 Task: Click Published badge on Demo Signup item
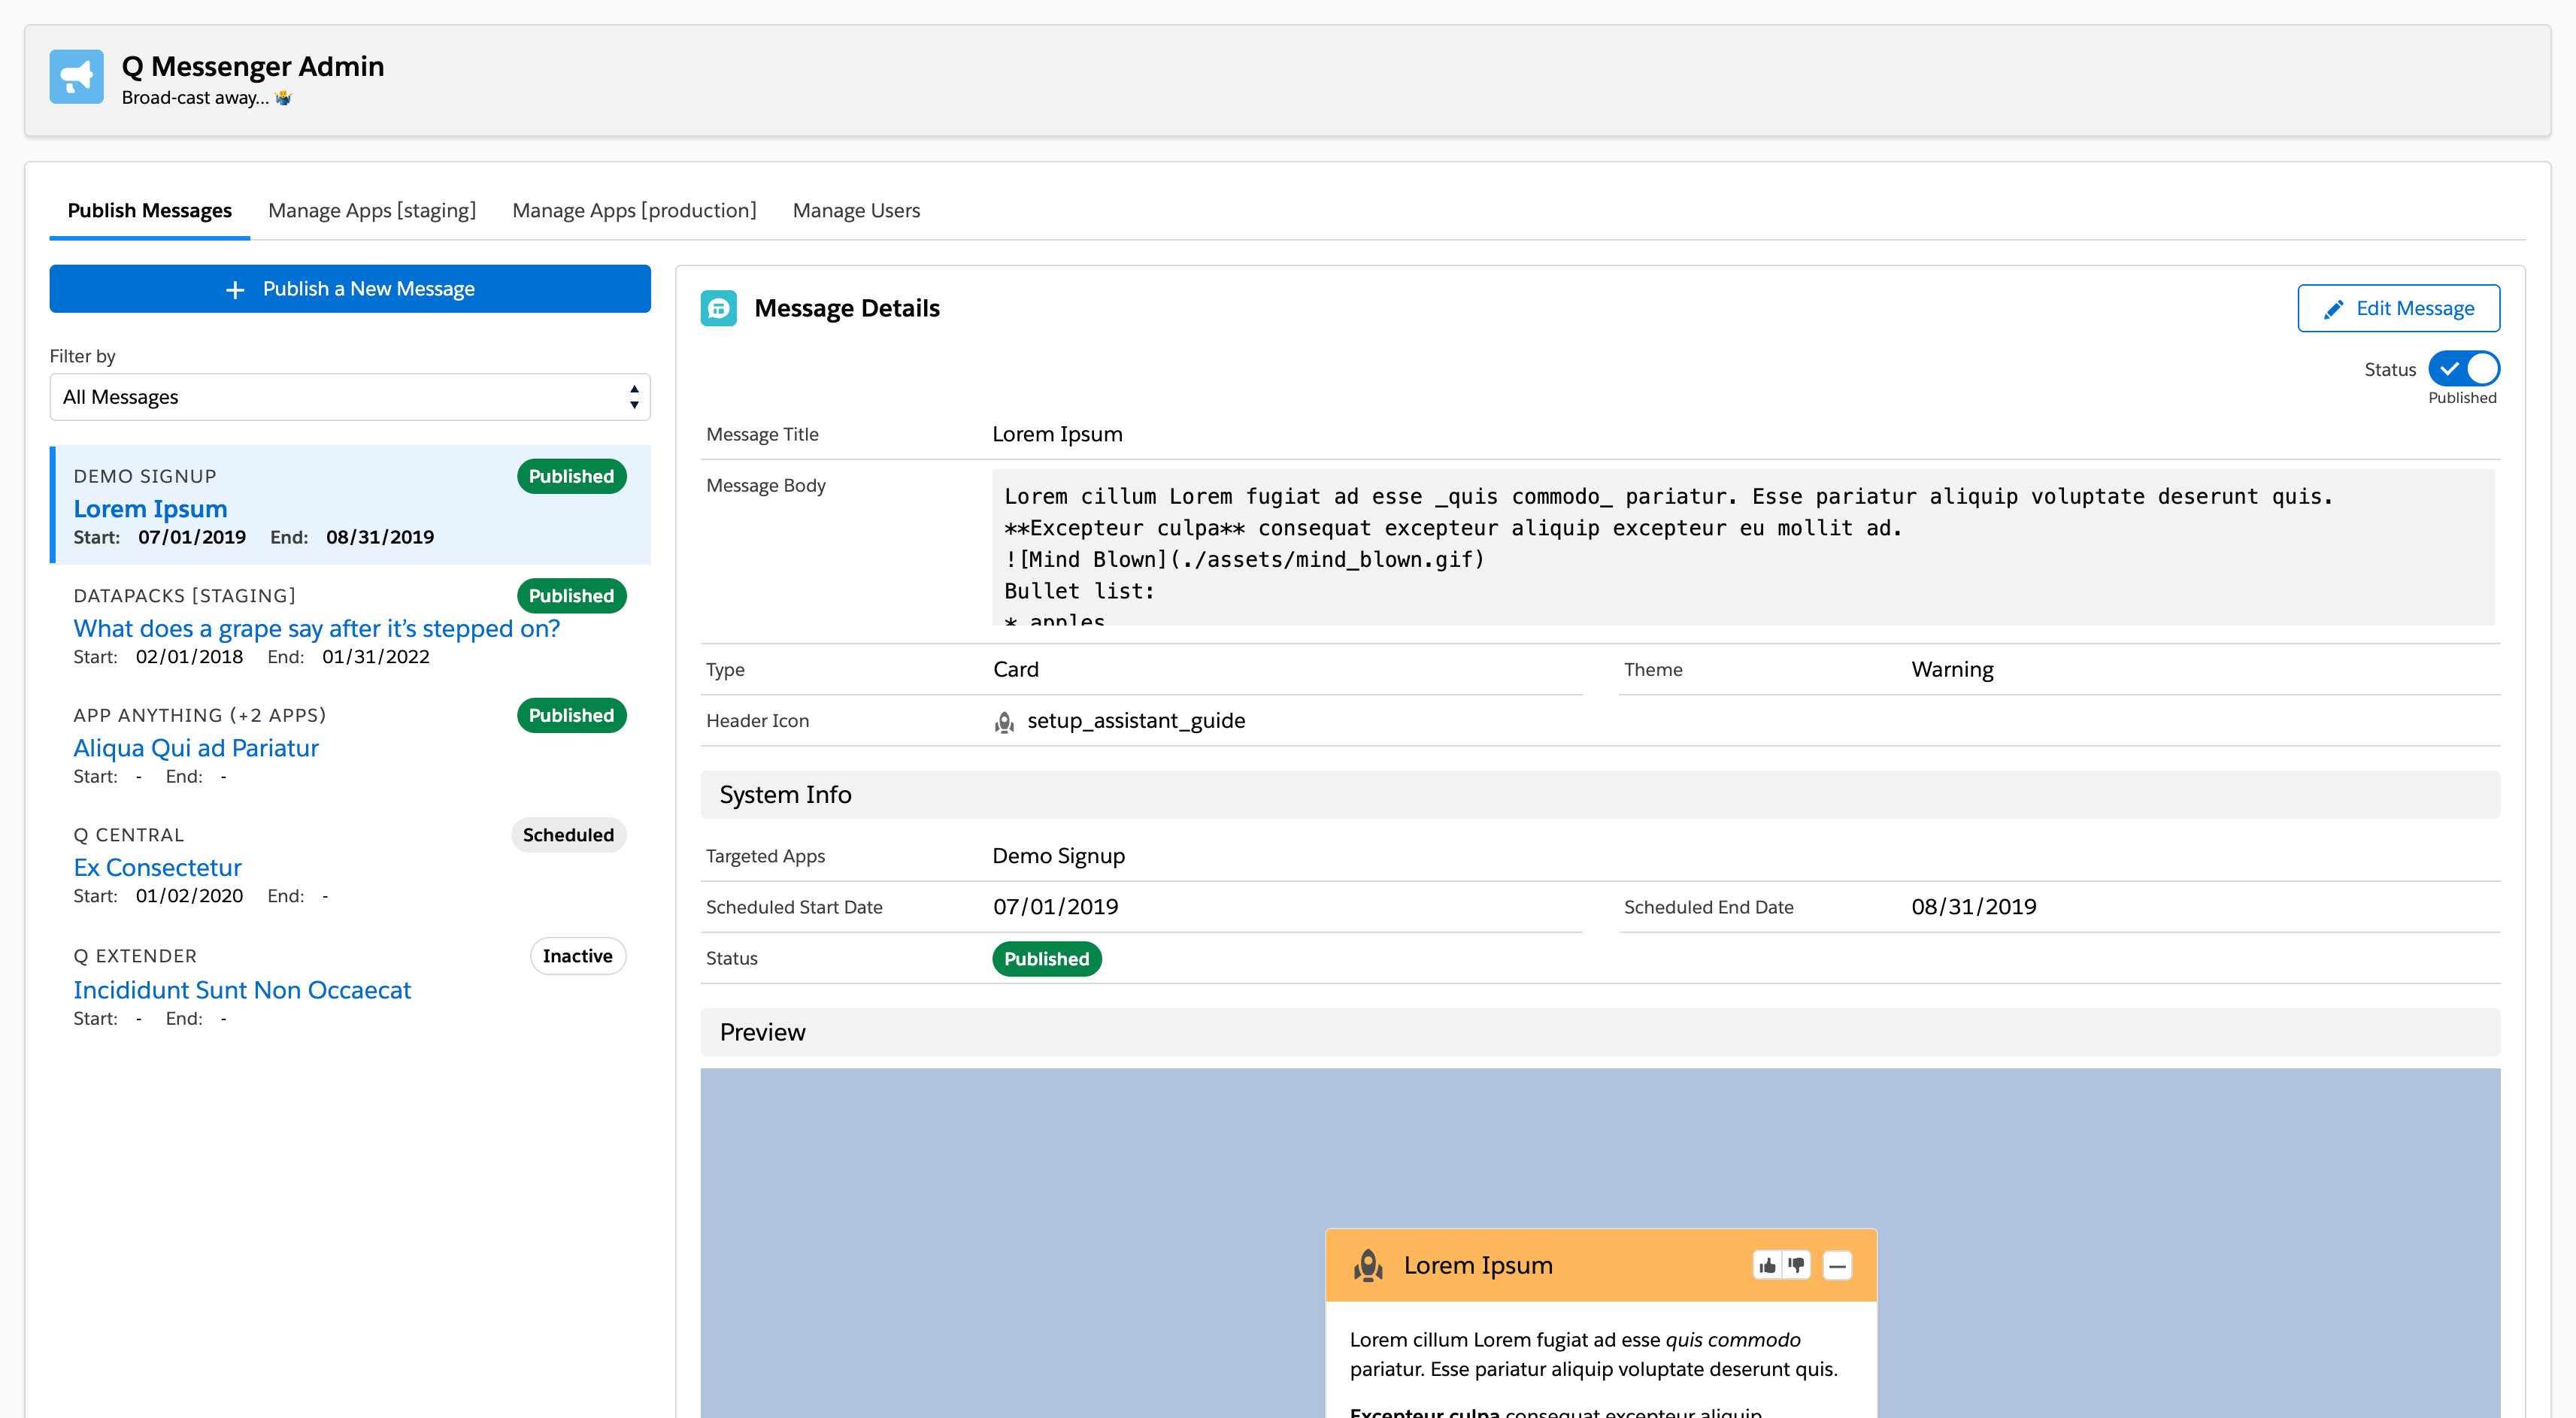click(571, 476)
